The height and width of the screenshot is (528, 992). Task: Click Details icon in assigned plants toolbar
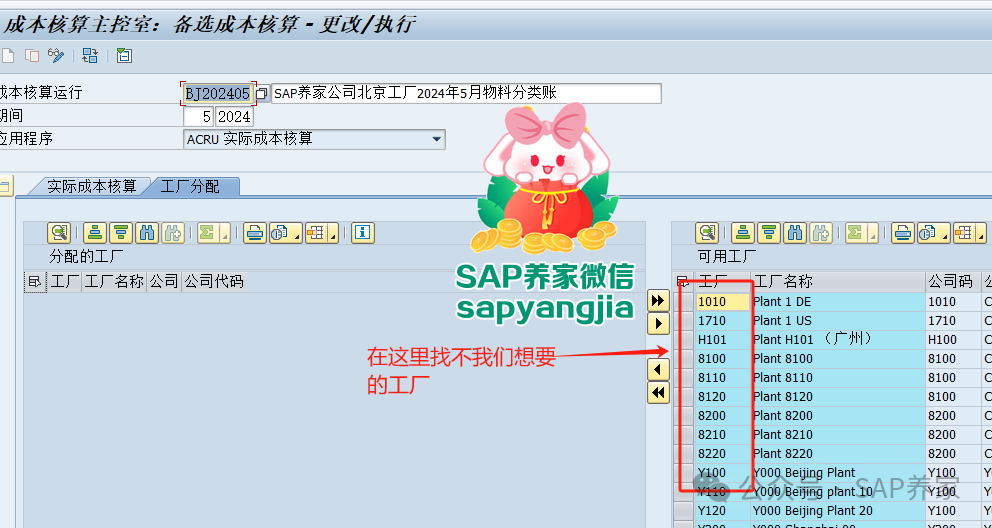click(x=59, y=233)
